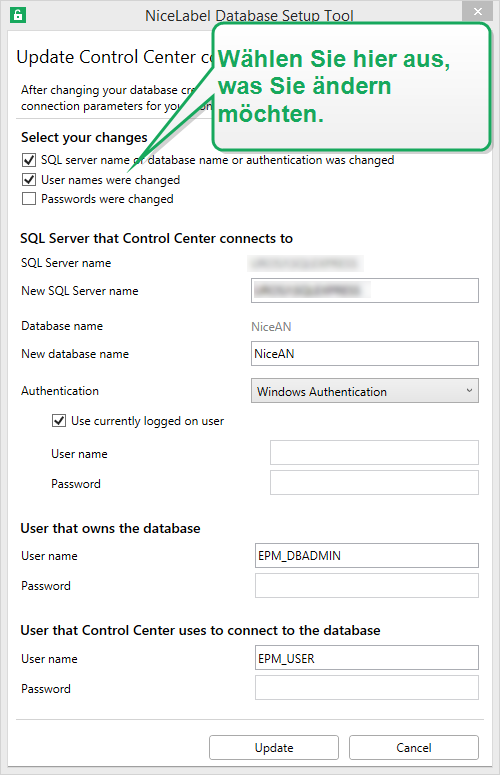Click 'User that owns the database' heading
This screenshot has width=500, height=775.
point(110,528)
